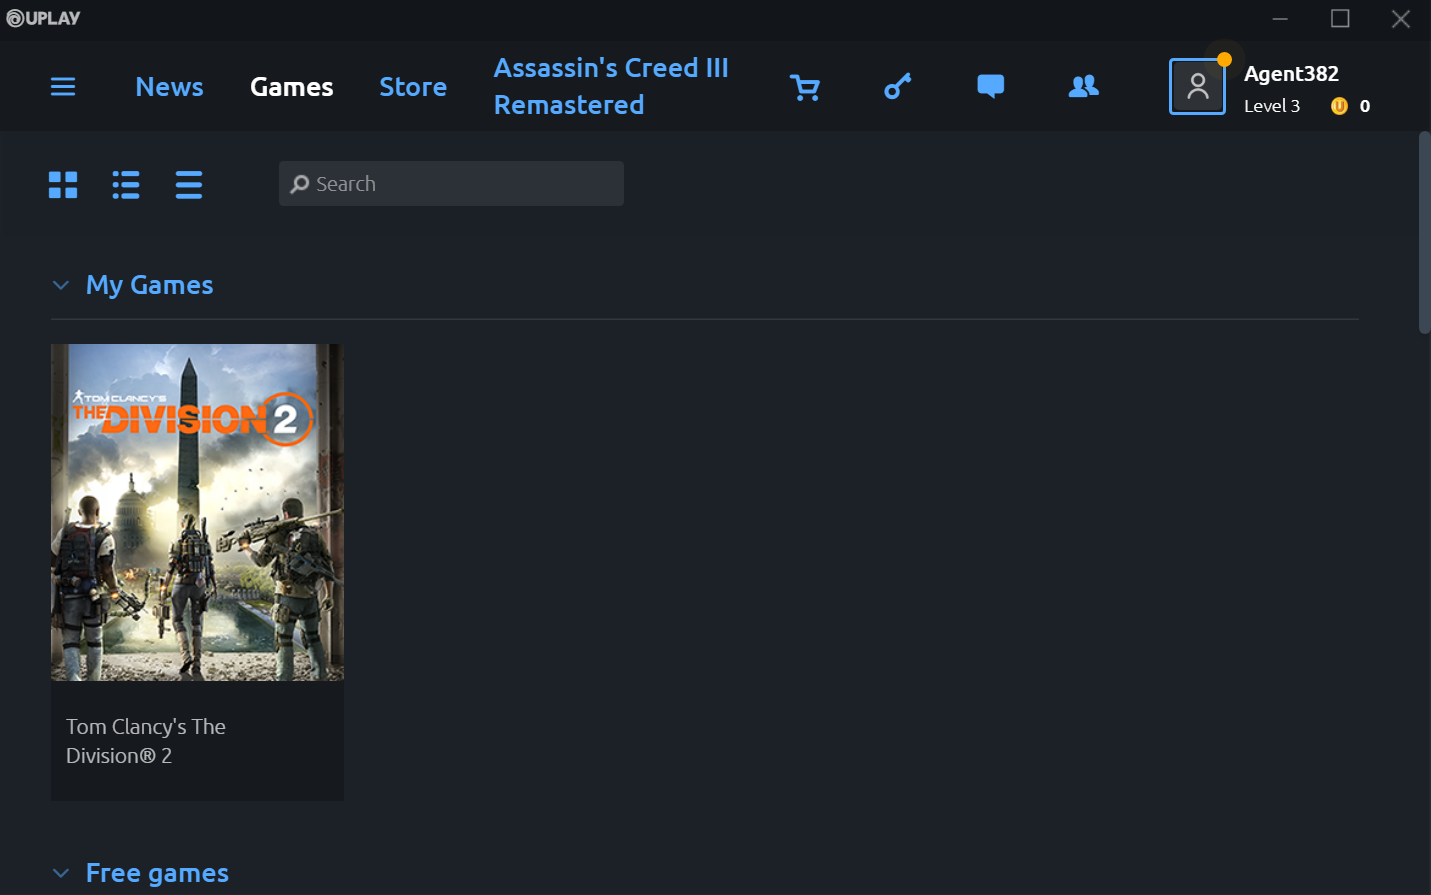The width and height of the screenshot is (1431, 895).
Task: Click the Uplay logo in title bar
Action: click(43, 18)
